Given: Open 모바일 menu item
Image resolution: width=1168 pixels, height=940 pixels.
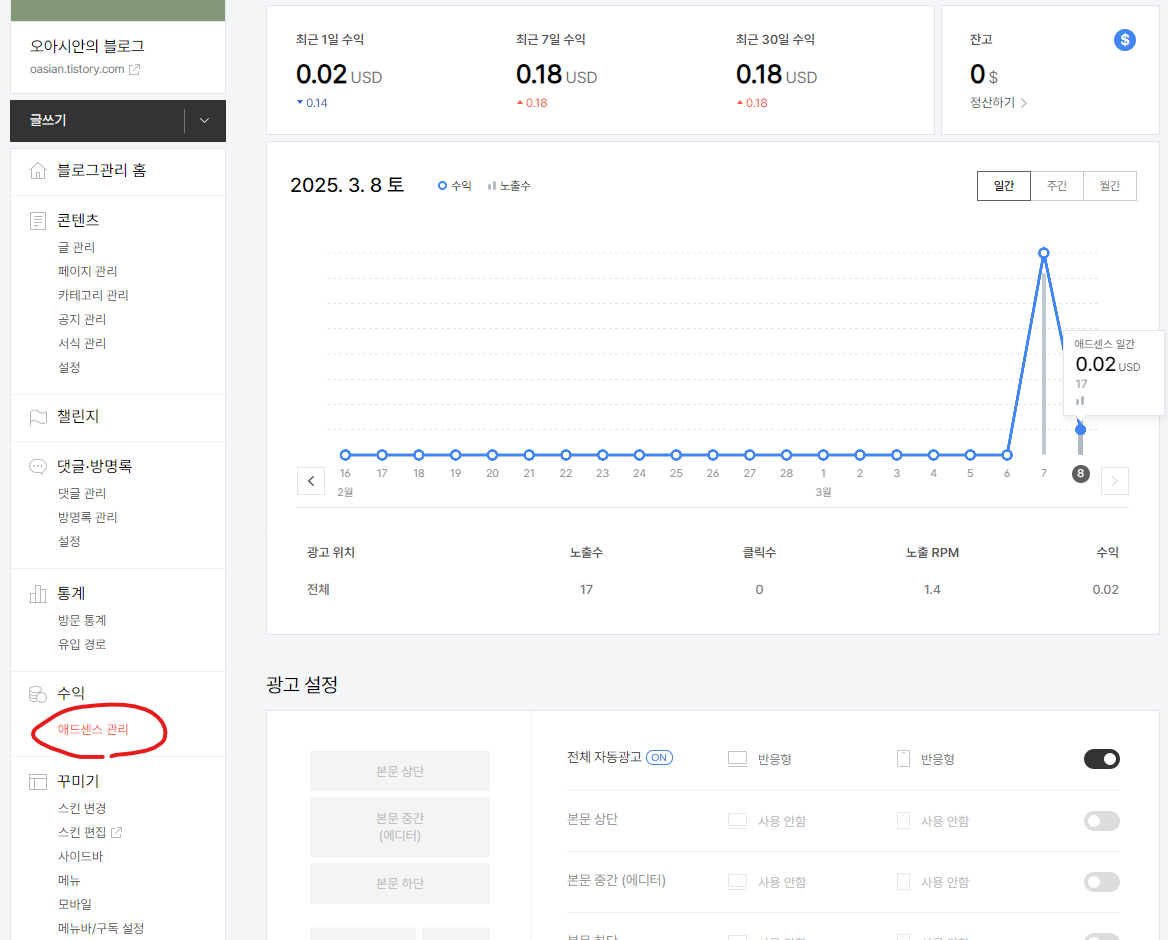Looking at the screenshot, I should [x=74, y=904].
